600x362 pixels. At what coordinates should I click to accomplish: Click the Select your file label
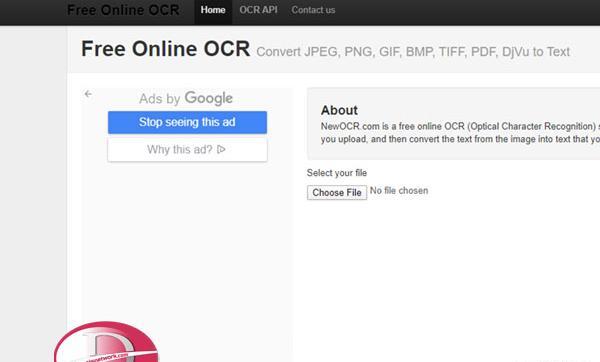pos(337,173)
